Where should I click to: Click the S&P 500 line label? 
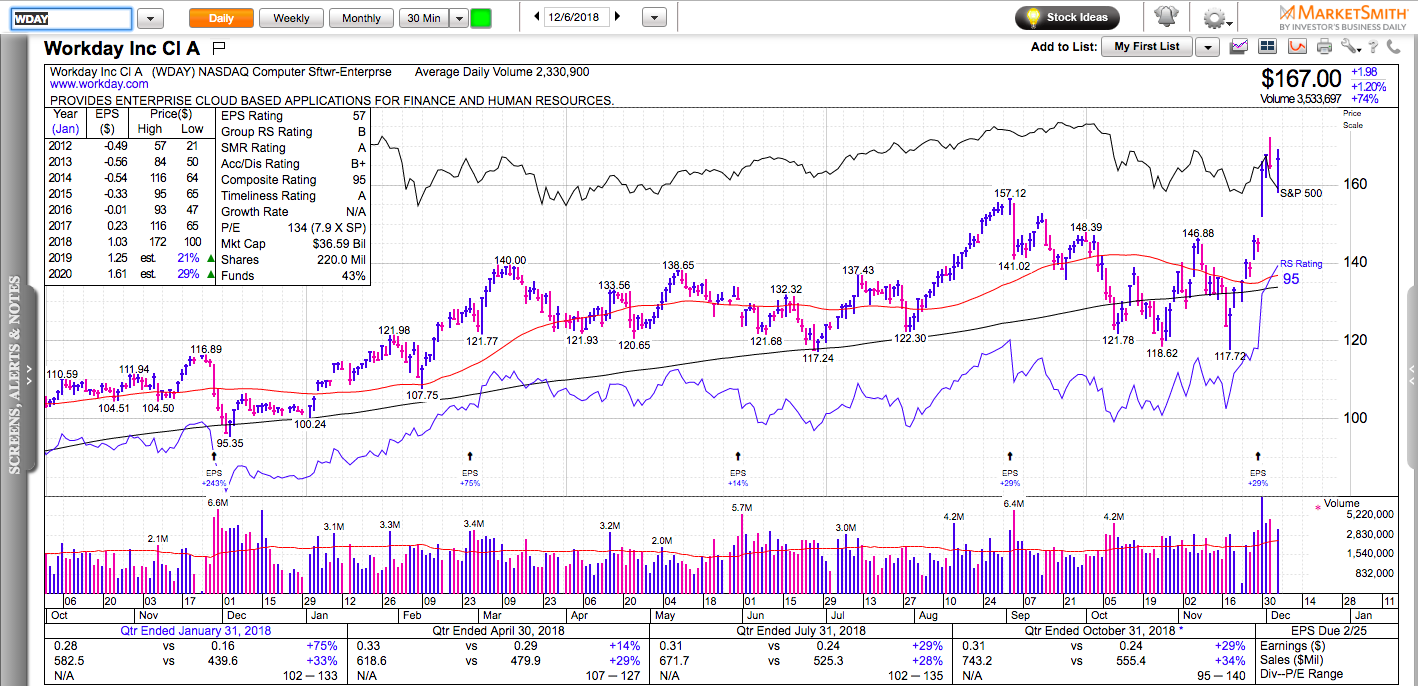pos(1301,193)
